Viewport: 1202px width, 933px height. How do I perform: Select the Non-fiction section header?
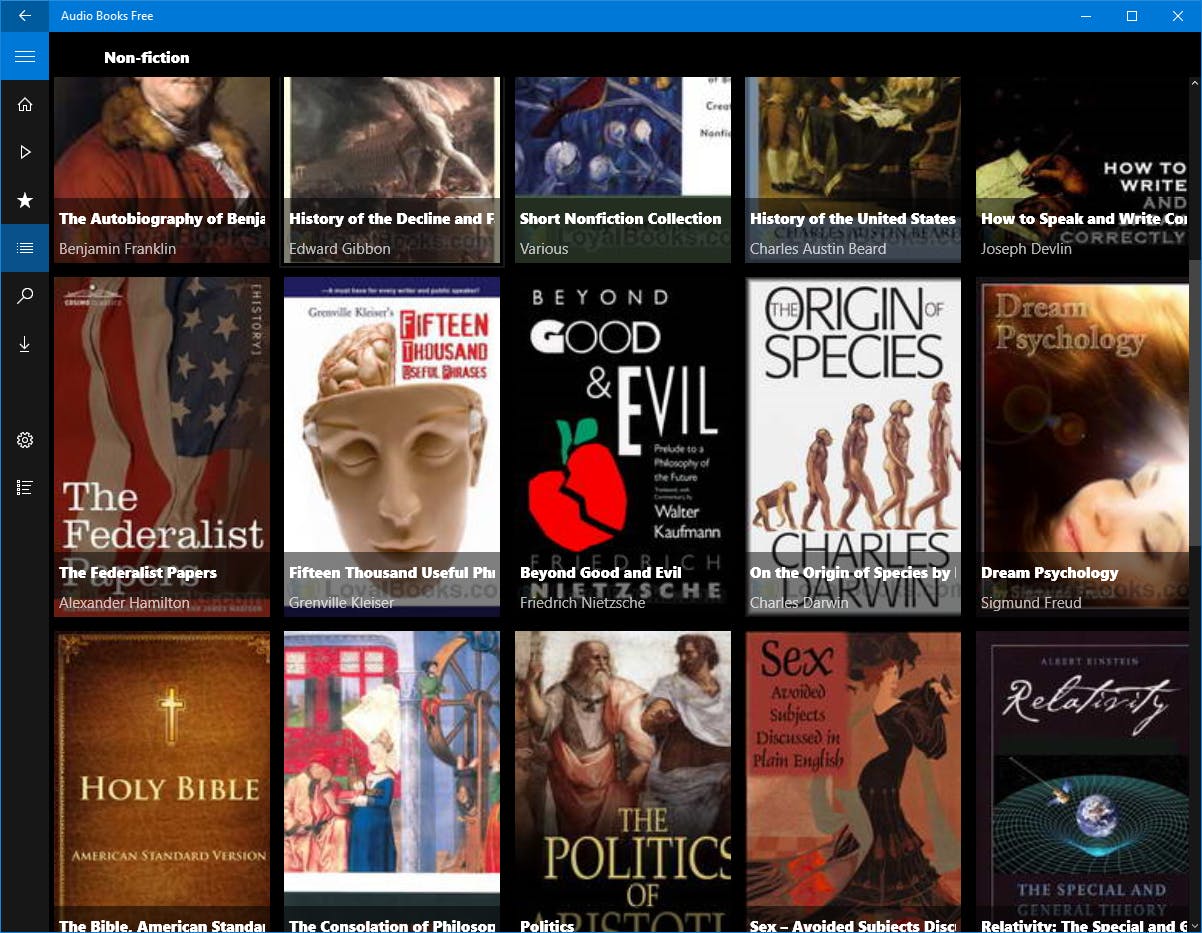tap(146, 57)
